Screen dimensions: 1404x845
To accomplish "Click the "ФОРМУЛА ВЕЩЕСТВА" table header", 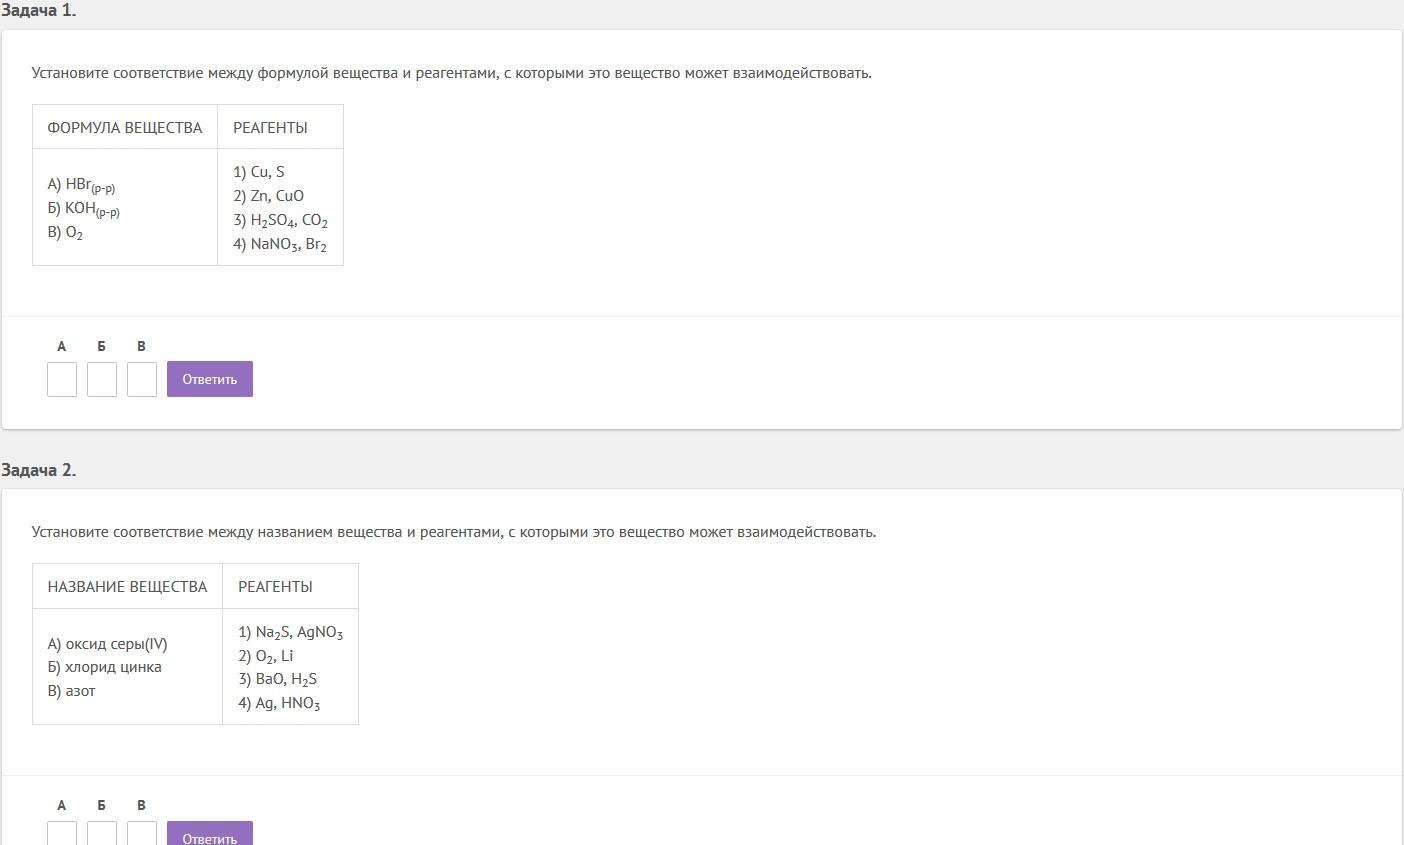I will (x=125, y=128).
